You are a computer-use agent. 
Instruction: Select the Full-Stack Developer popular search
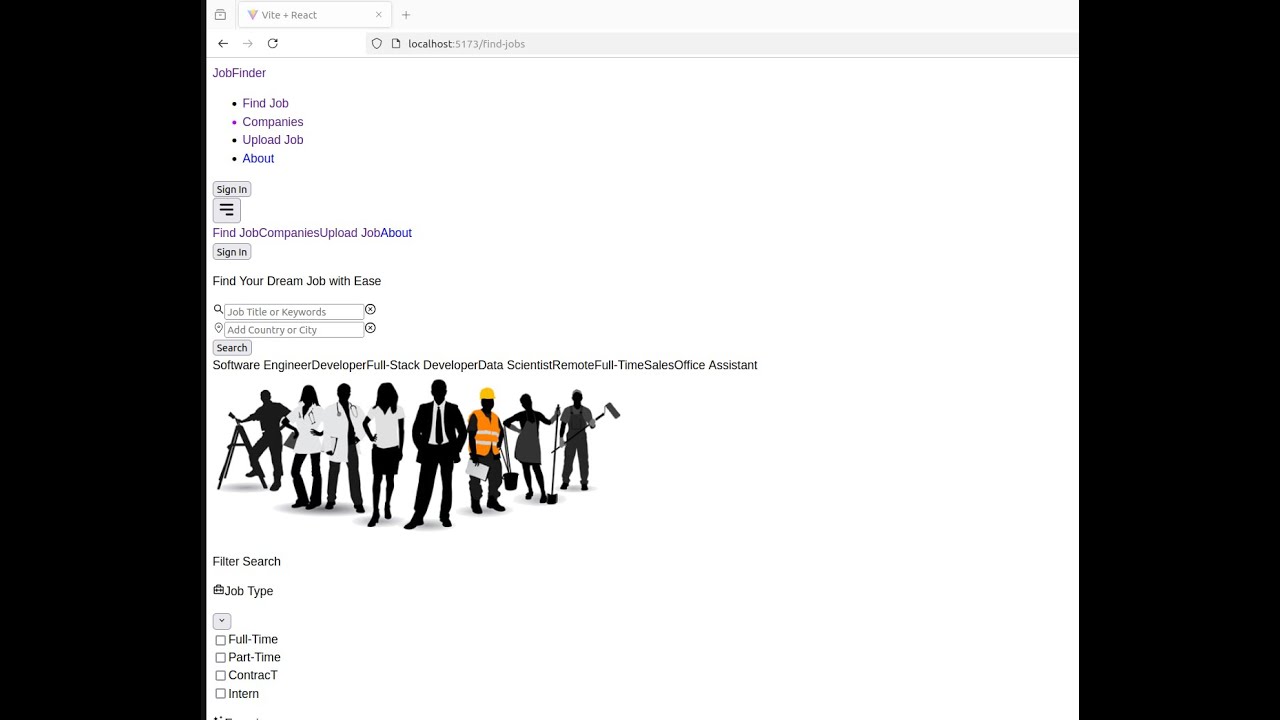tap(422, 365)
